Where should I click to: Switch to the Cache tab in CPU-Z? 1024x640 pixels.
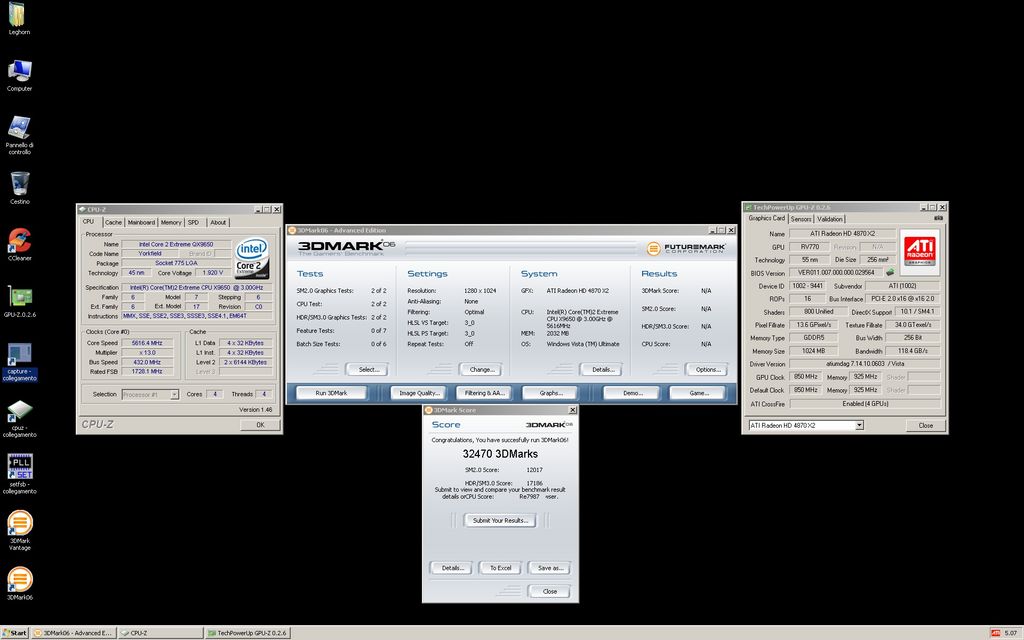(x=113, y=222)
